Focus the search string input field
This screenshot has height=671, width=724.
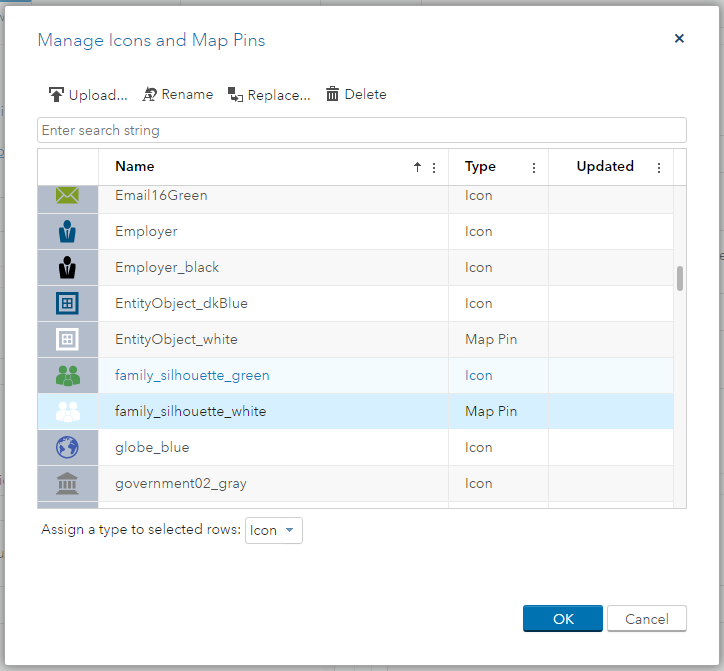point(361,130)
